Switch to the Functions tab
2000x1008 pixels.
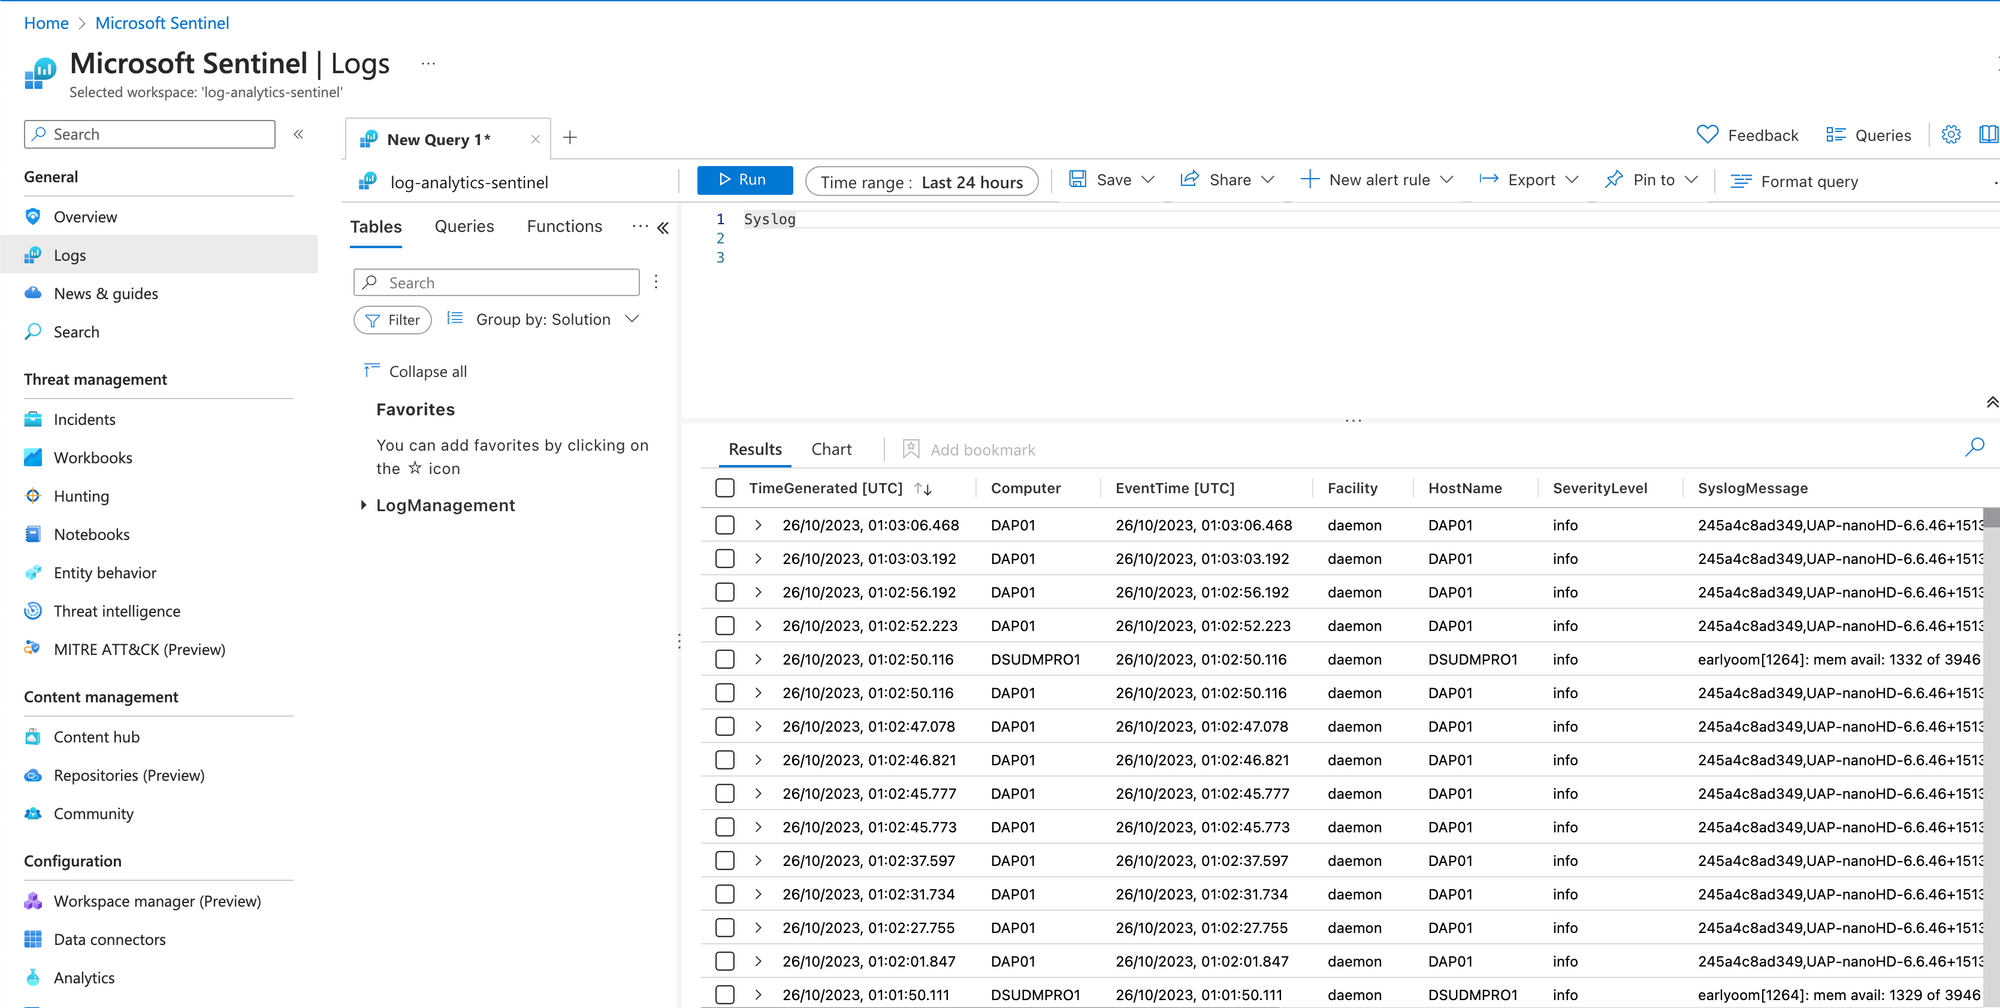[564, 227]
